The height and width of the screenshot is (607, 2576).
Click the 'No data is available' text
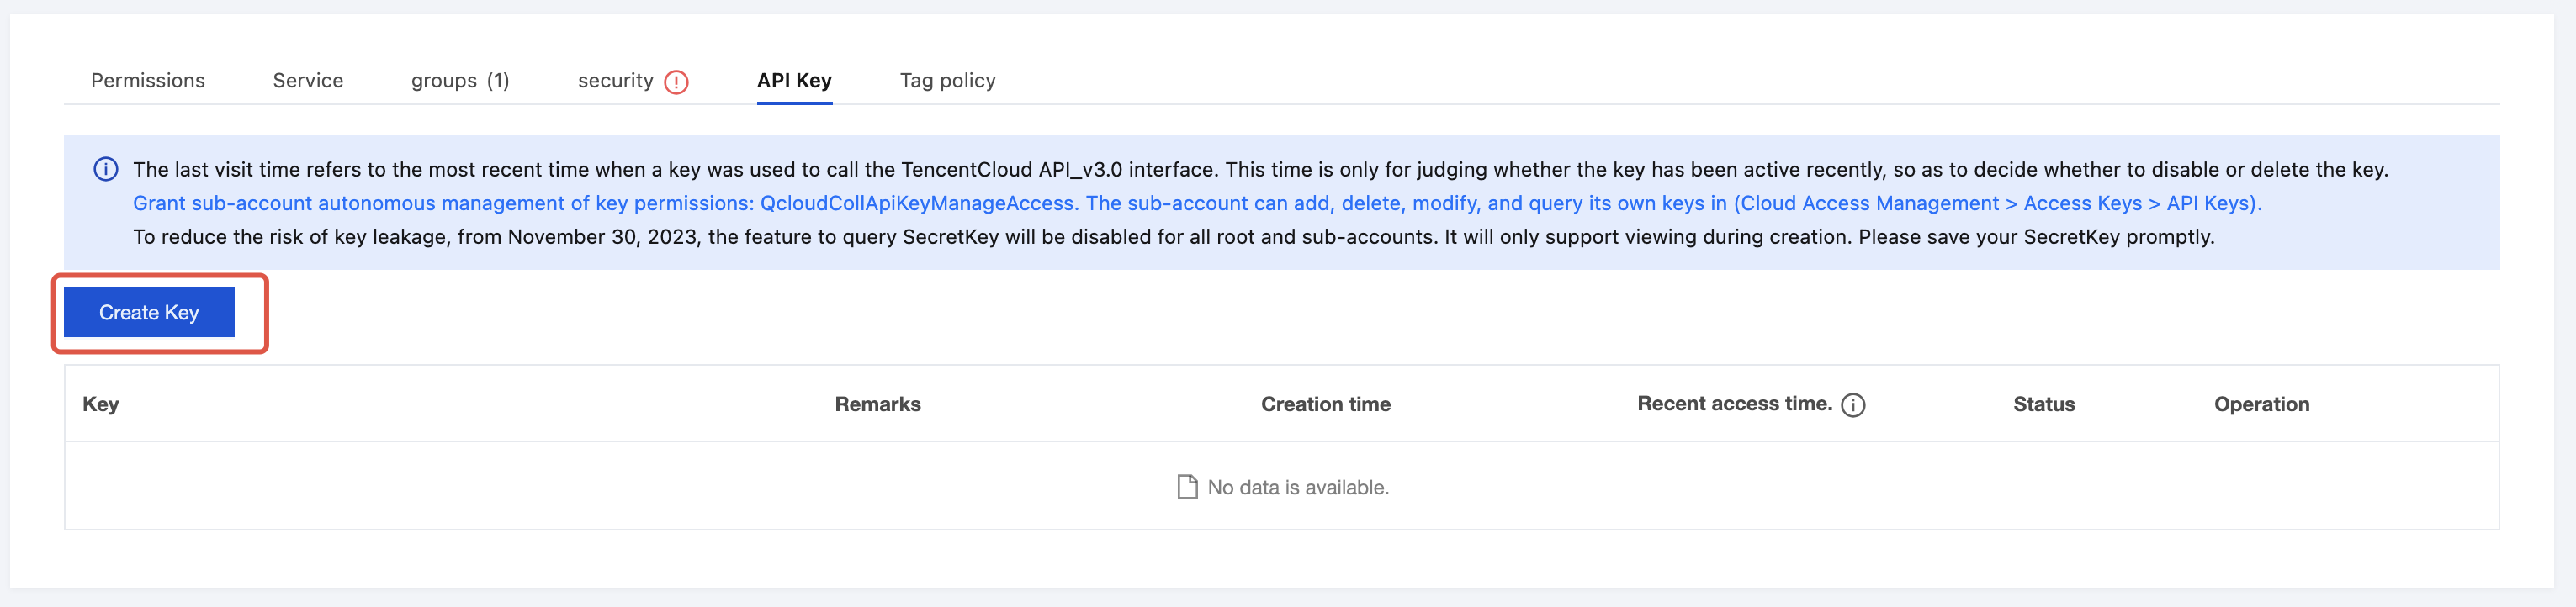click(x=1298, y=488)
